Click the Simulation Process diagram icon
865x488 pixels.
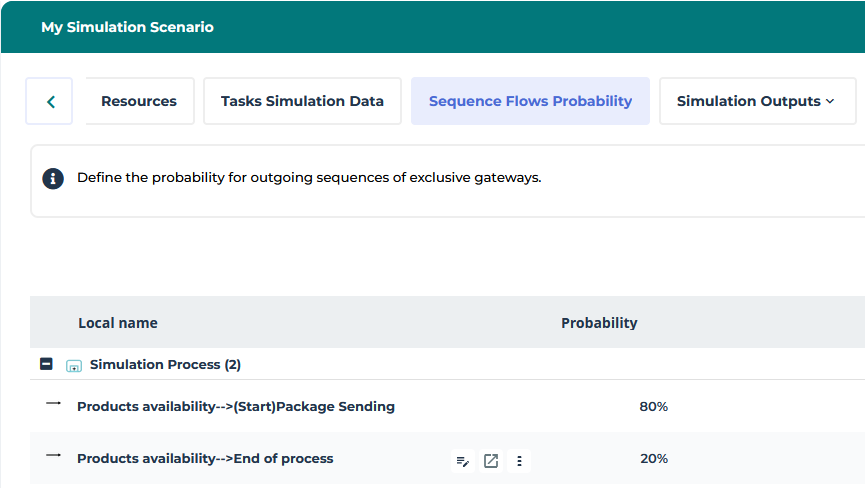pos(73,366)
